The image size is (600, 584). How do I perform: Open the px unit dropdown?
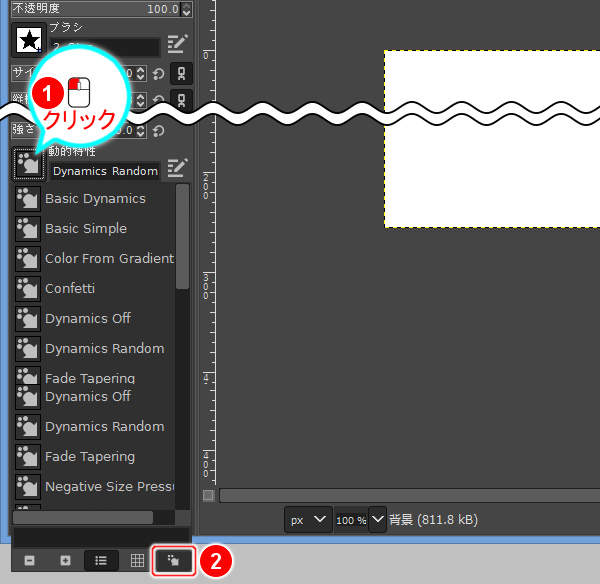(x=308, y=520)
